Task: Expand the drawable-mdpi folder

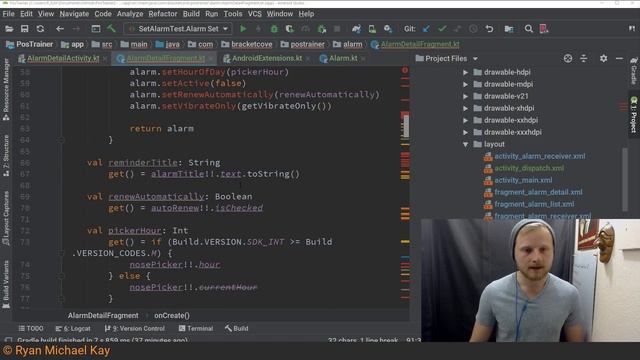Action: point(465,84)
